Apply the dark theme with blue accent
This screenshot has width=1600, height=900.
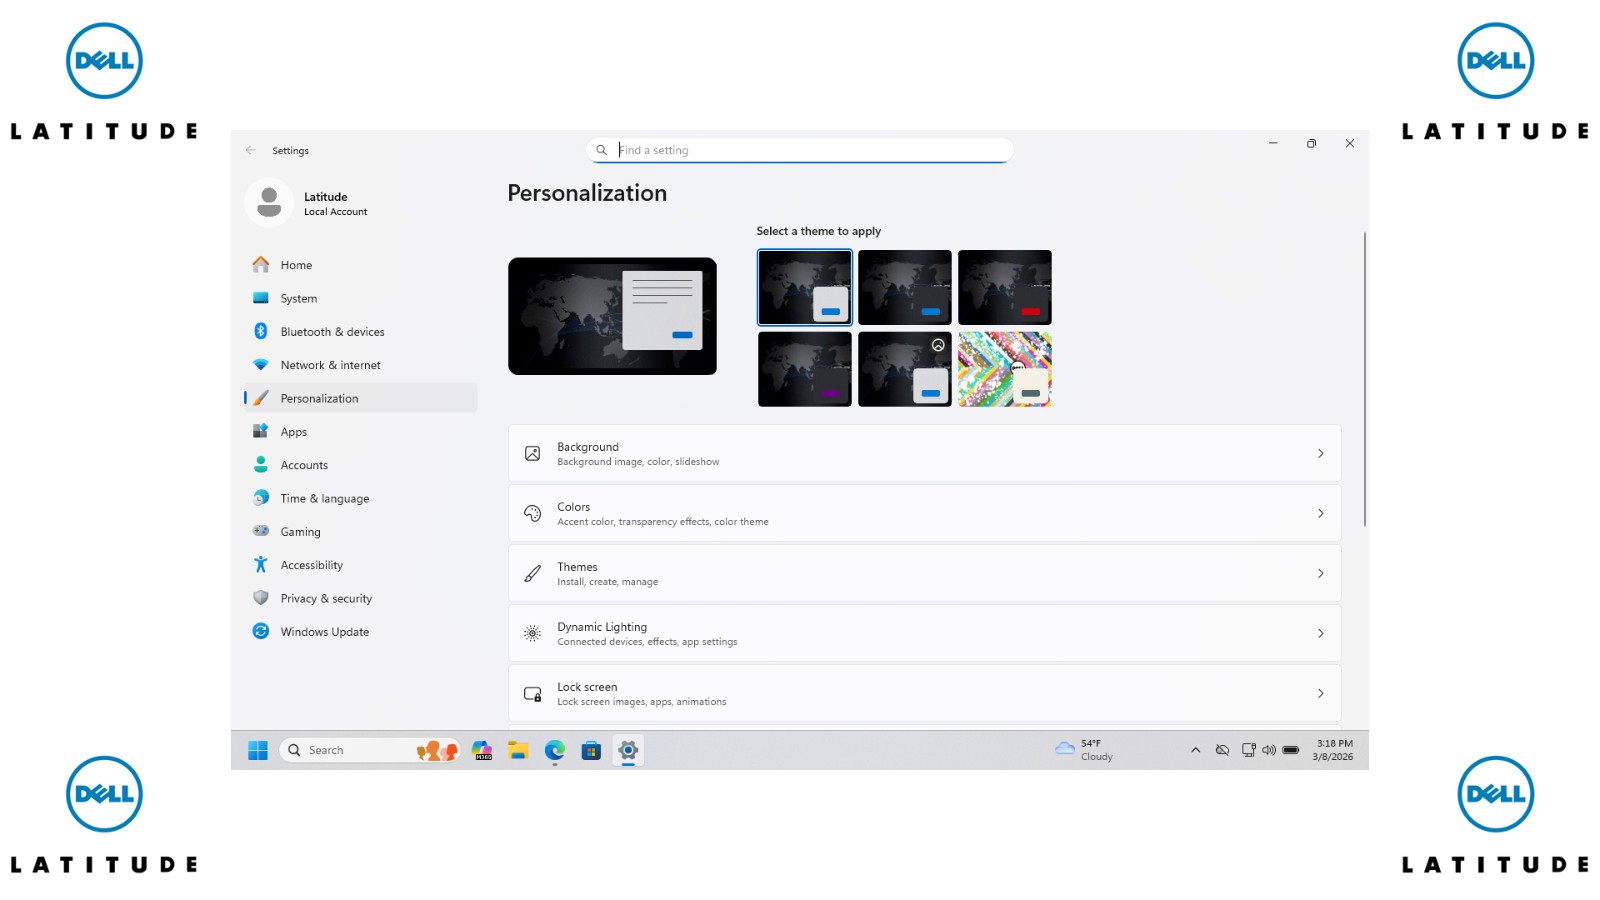pos(905,288)
